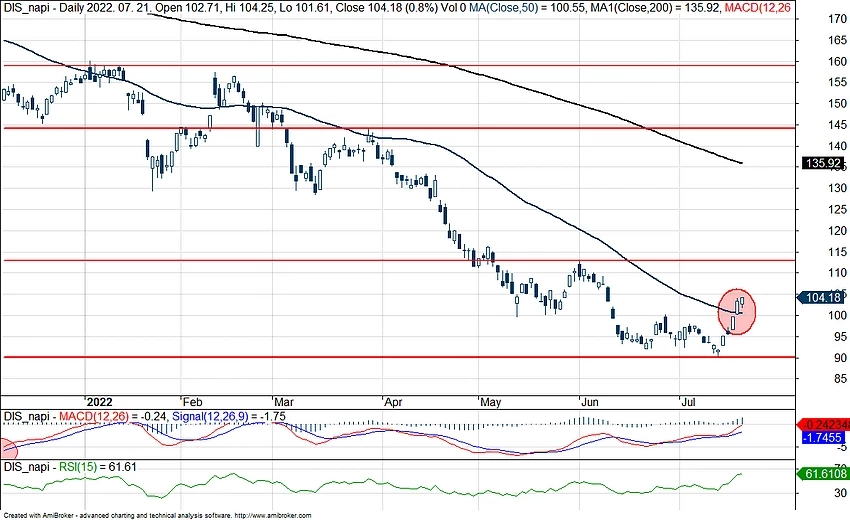The image size is (850, 520).
Task: Click the 95 price axis label
Action: tap(840, 337)
